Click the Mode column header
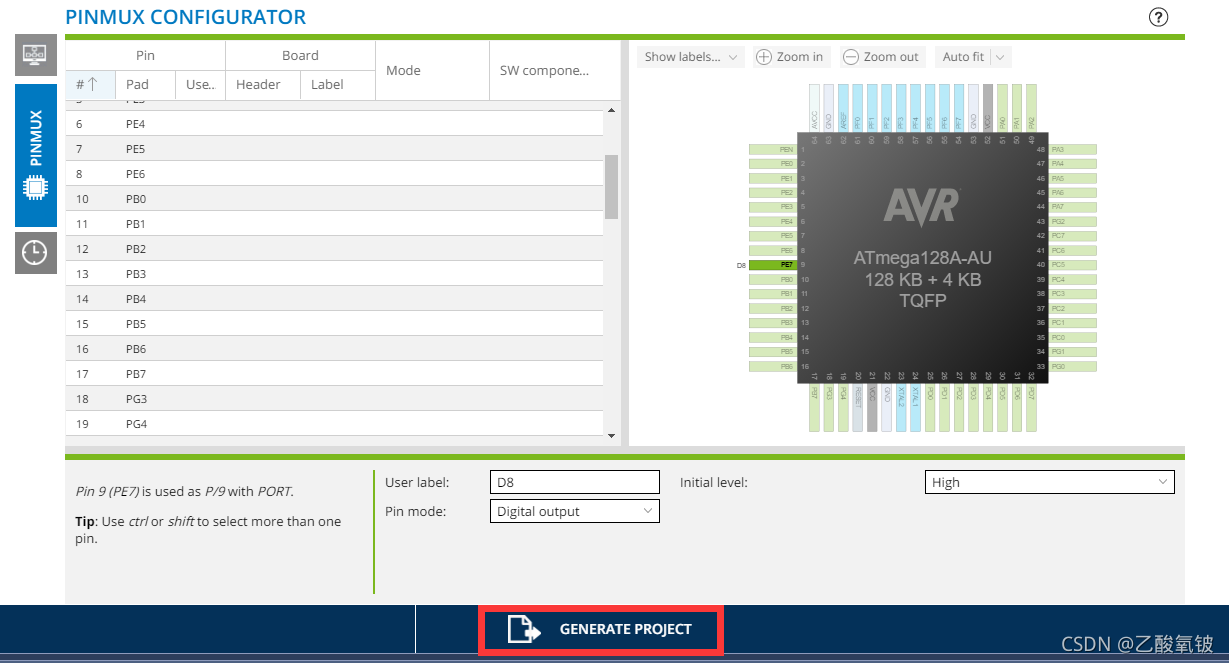The width and height of the screenshot is (1229, 663). (x=433, y=70)
